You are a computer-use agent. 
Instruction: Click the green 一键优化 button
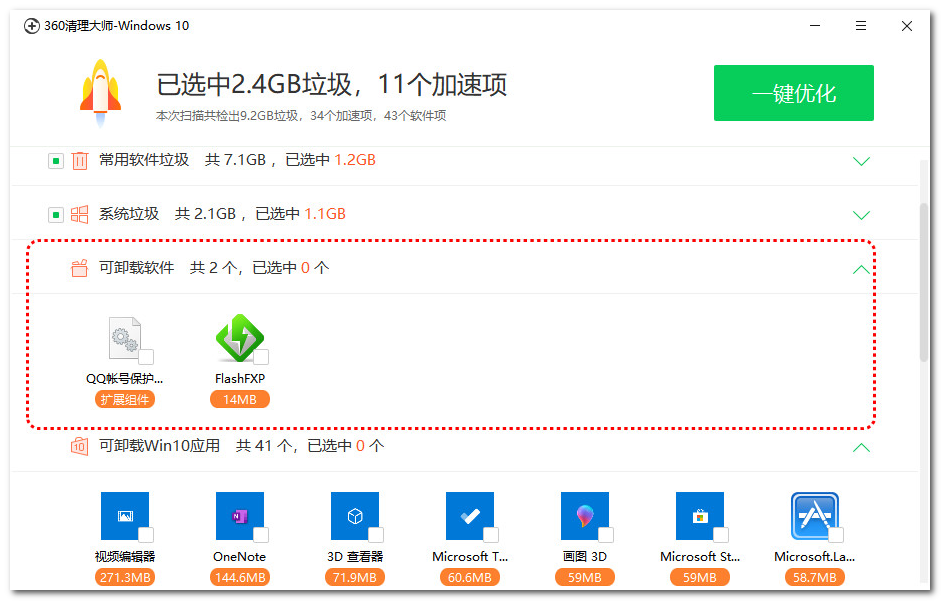[793, 92]
